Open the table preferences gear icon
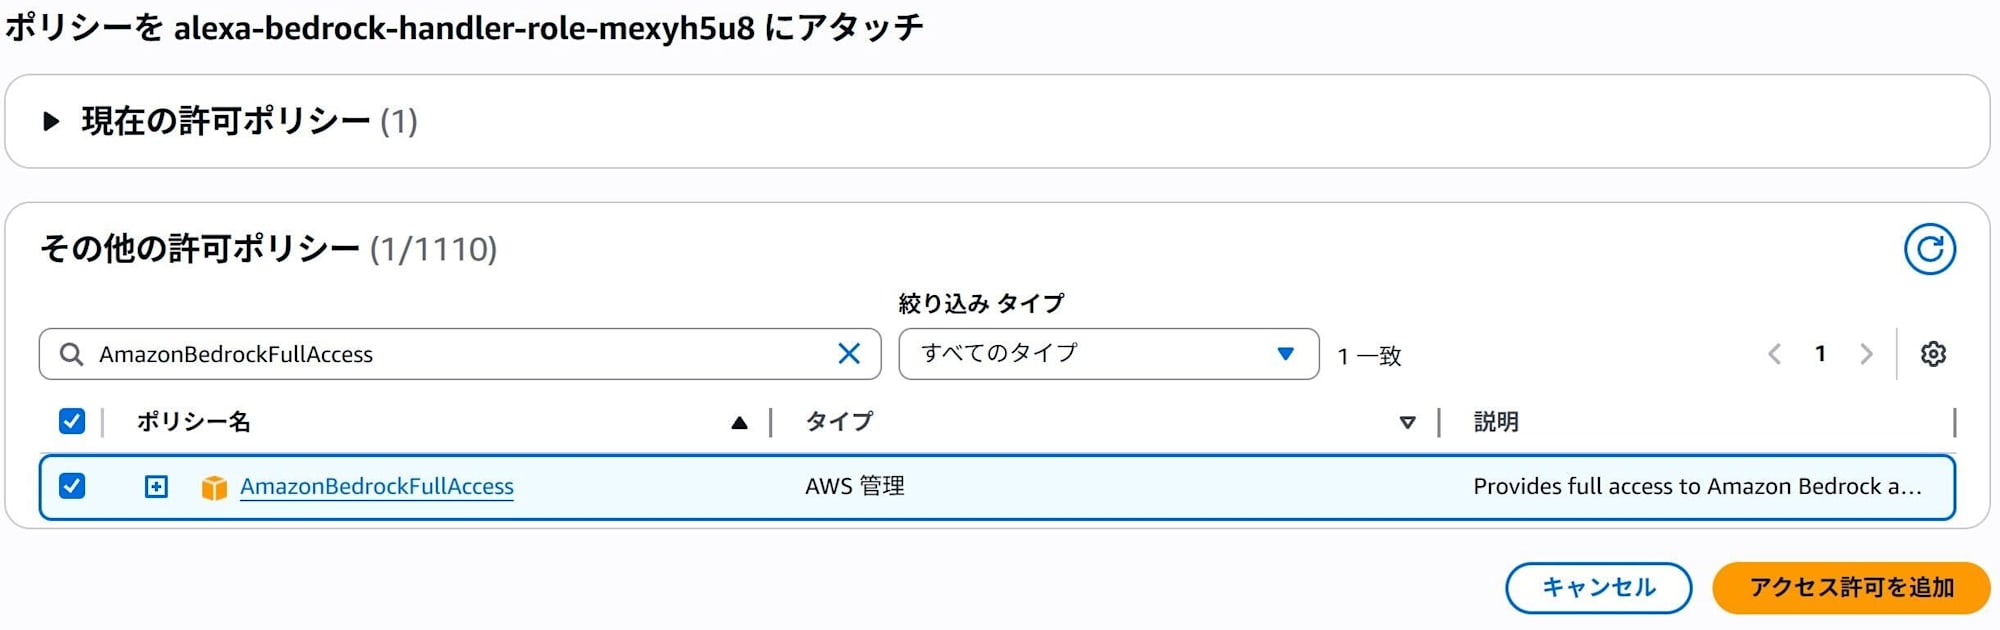Viewport: 2000px width, 630px height. click(x=1933, y=354)
